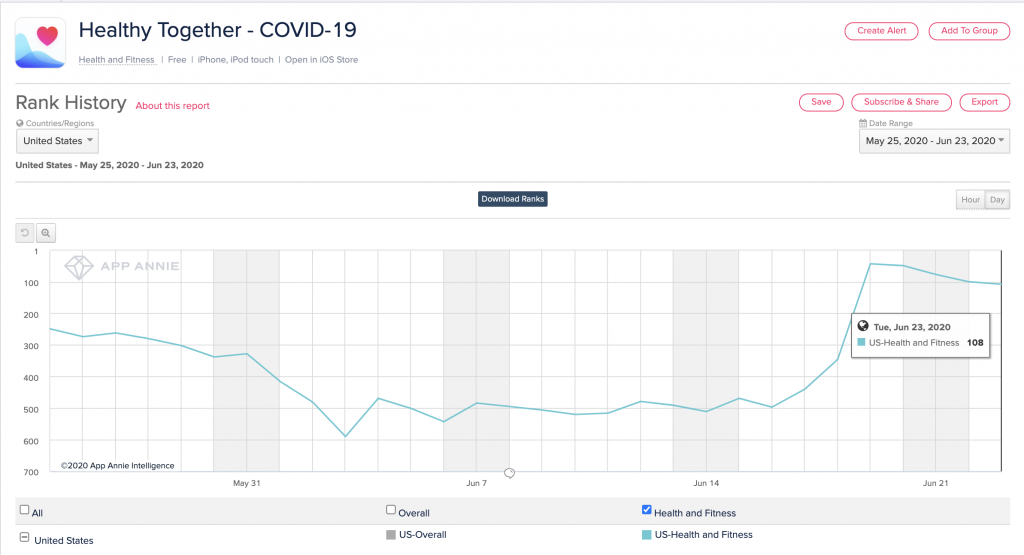
Task: Switch chart to Hour view
Action: pyautogui.click(x=970, y=200)
